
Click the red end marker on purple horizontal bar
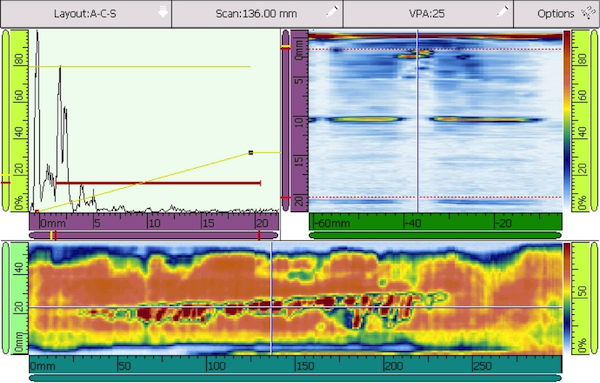(259, 235)
